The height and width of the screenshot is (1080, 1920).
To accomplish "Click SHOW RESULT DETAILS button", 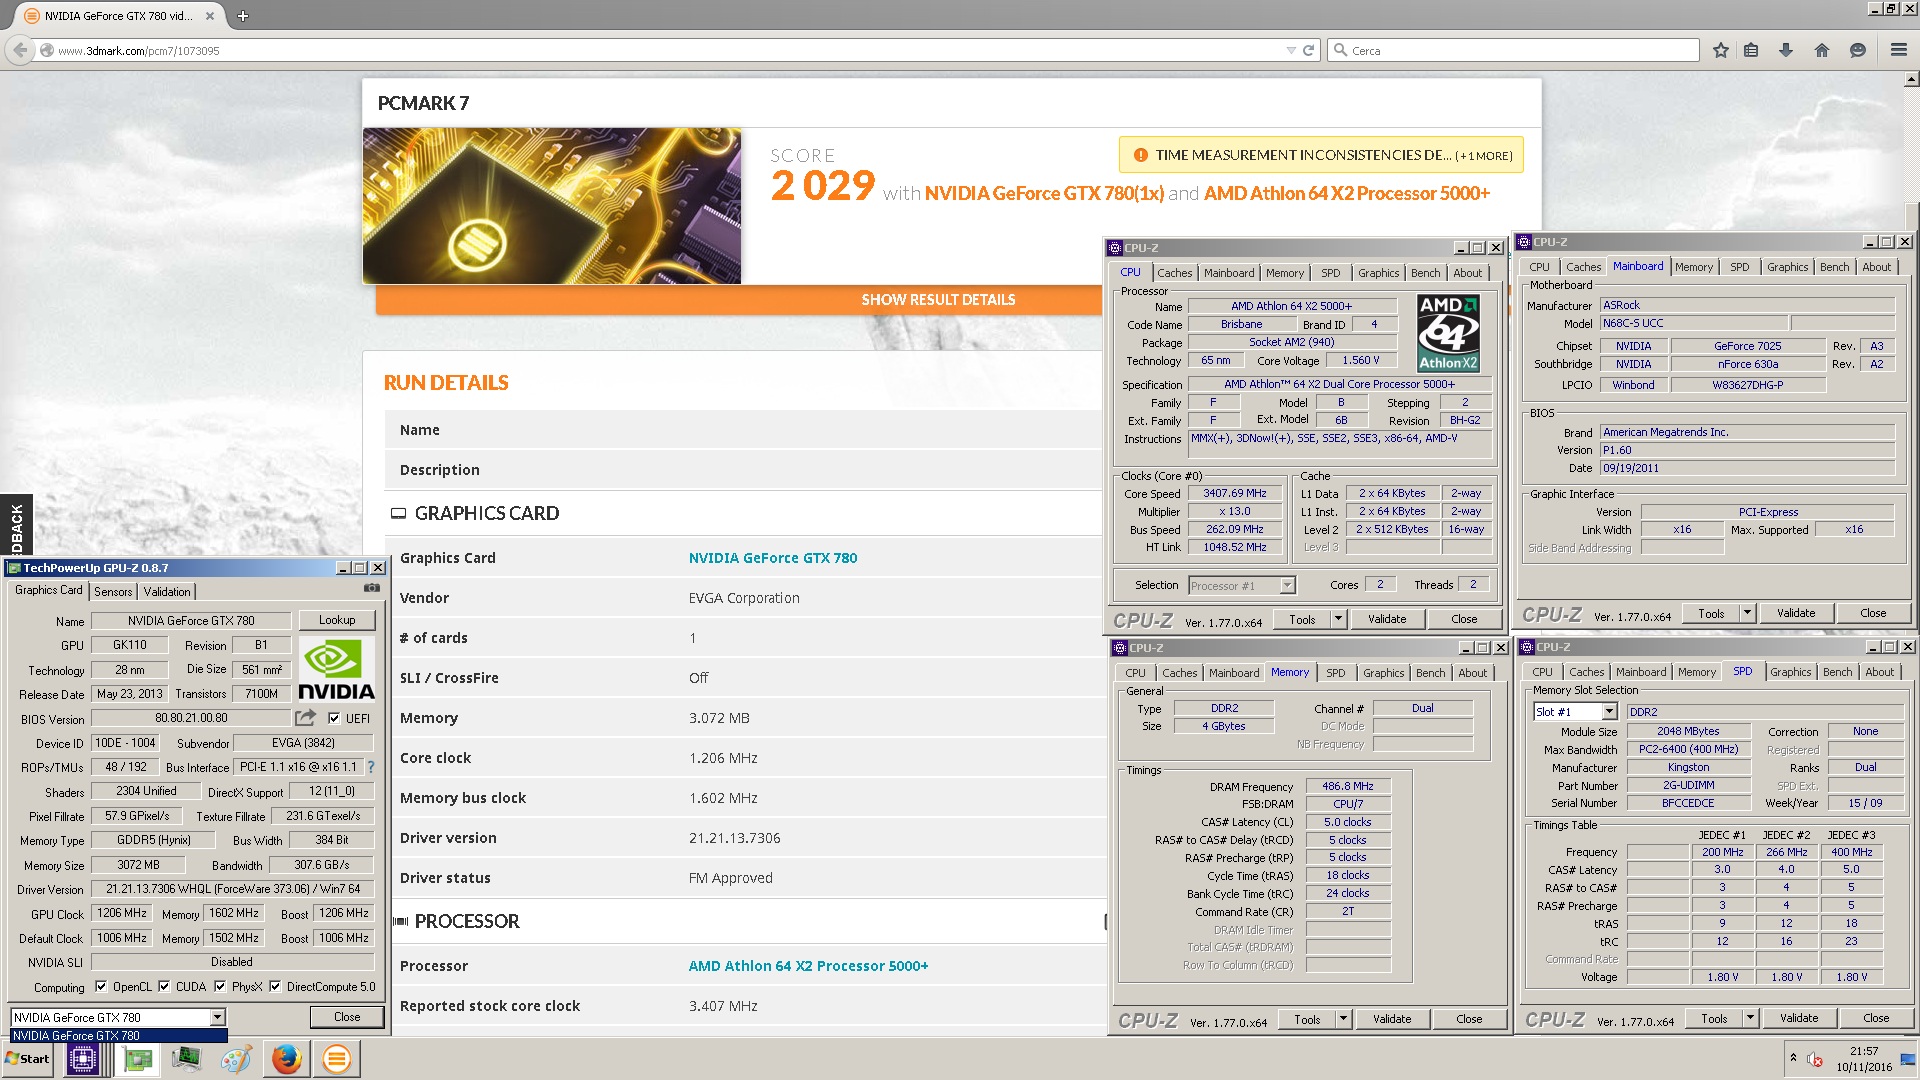I will 938,300.
